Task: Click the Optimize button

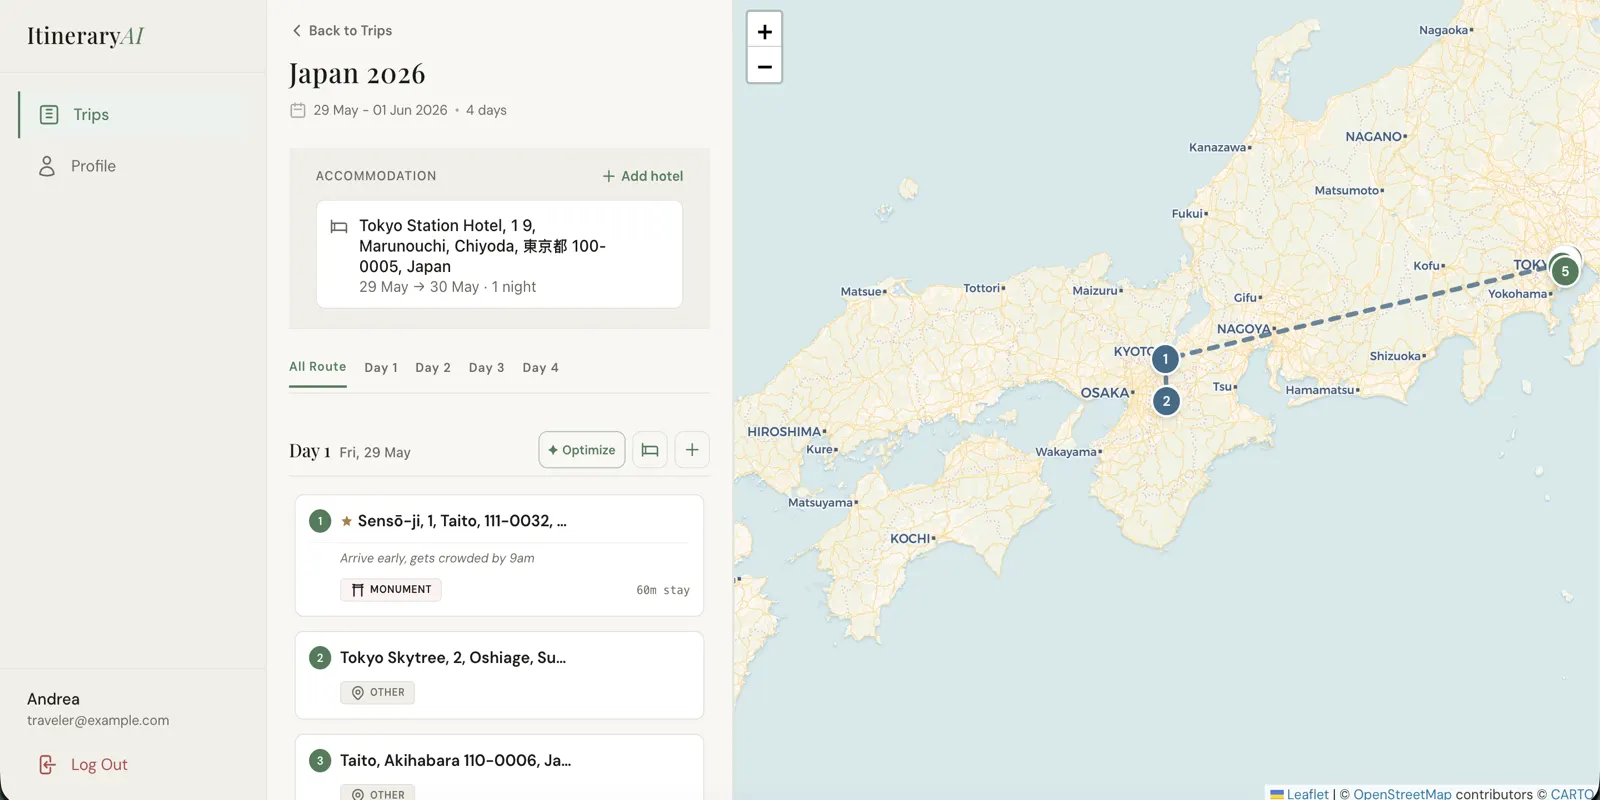Action: tap(582, 450)
